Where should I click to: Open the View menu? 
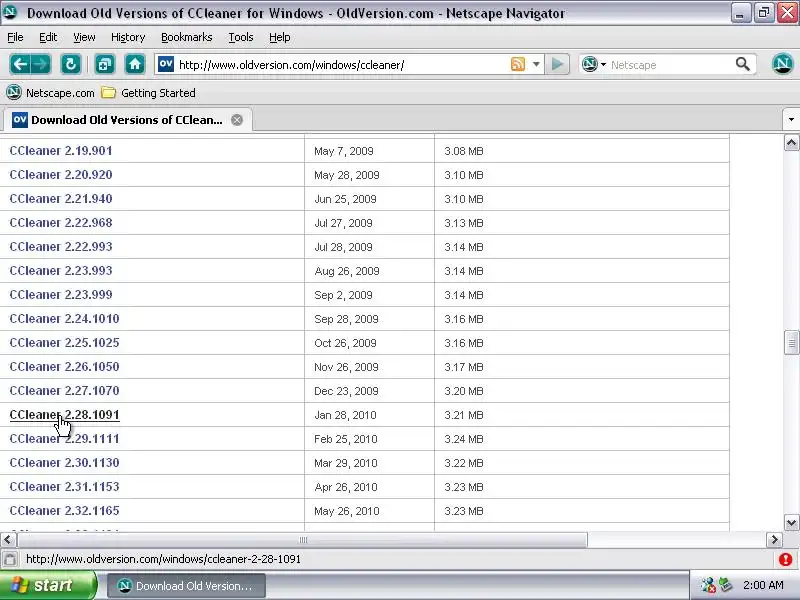click(84, 37)
